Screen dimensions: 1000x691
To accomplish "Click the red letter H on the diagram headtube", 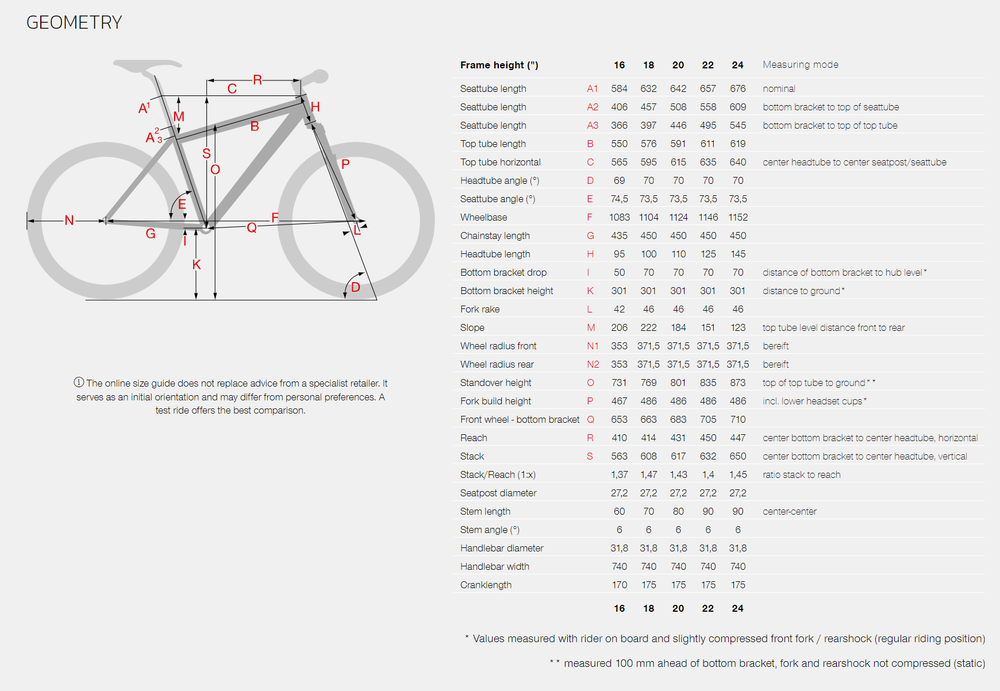I will (x=315, y=107).
